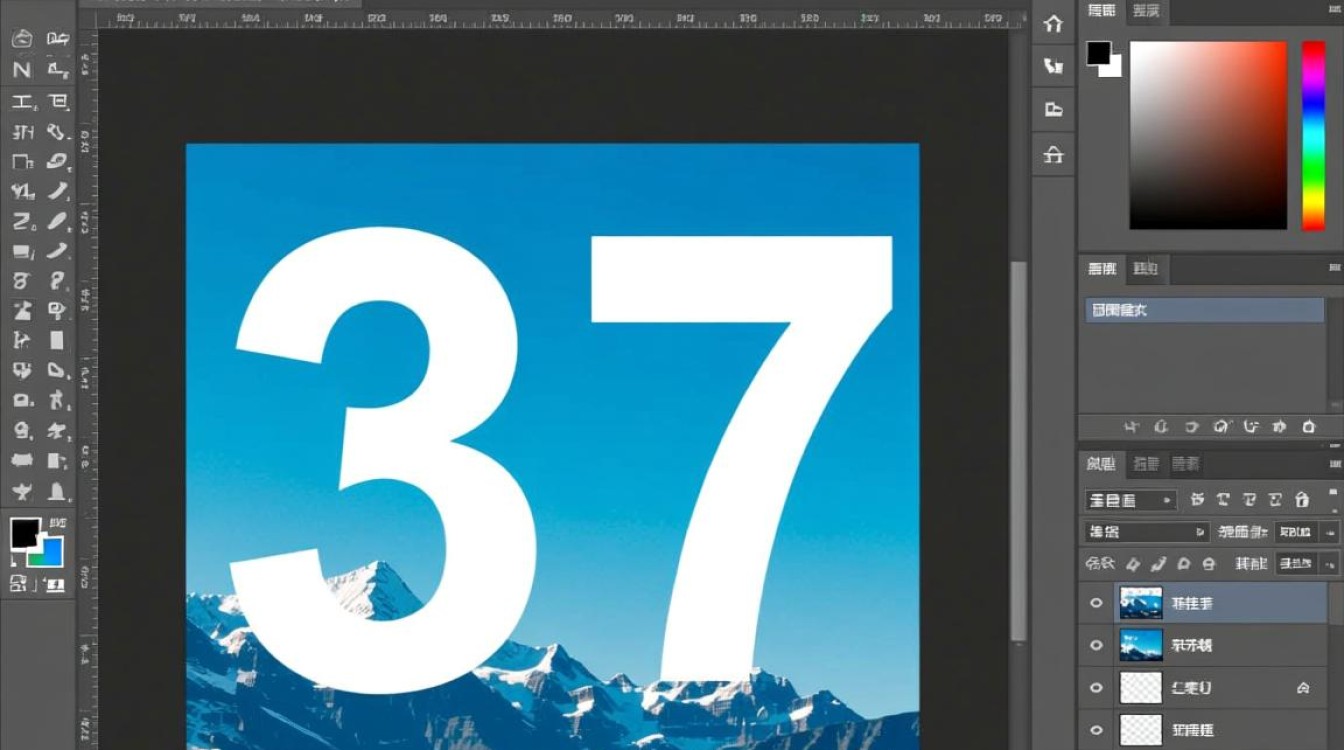The width and height of the screenshot is (1344, 750).
Task: Click the last icon in the Layers lock row
Action: (1209, 564)
